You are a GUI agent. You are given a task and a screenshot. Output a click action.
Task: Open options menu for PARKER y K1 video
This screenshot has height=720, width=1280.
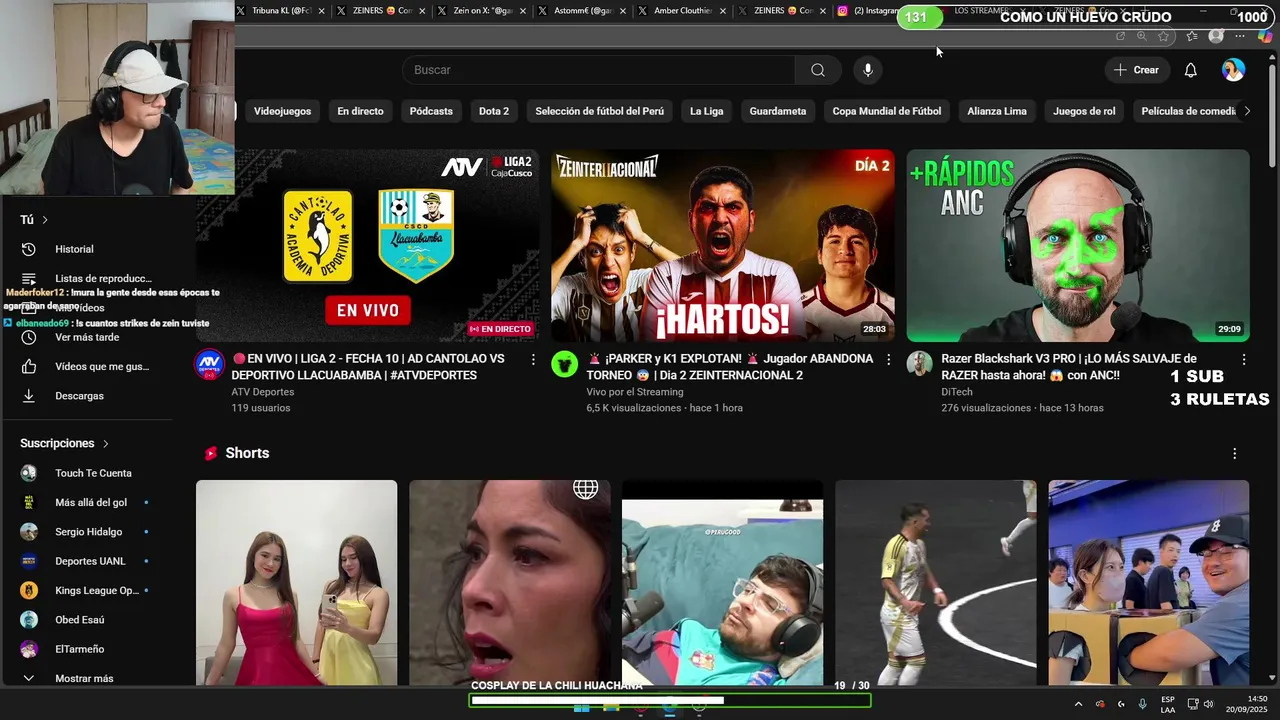click(888, 359)
